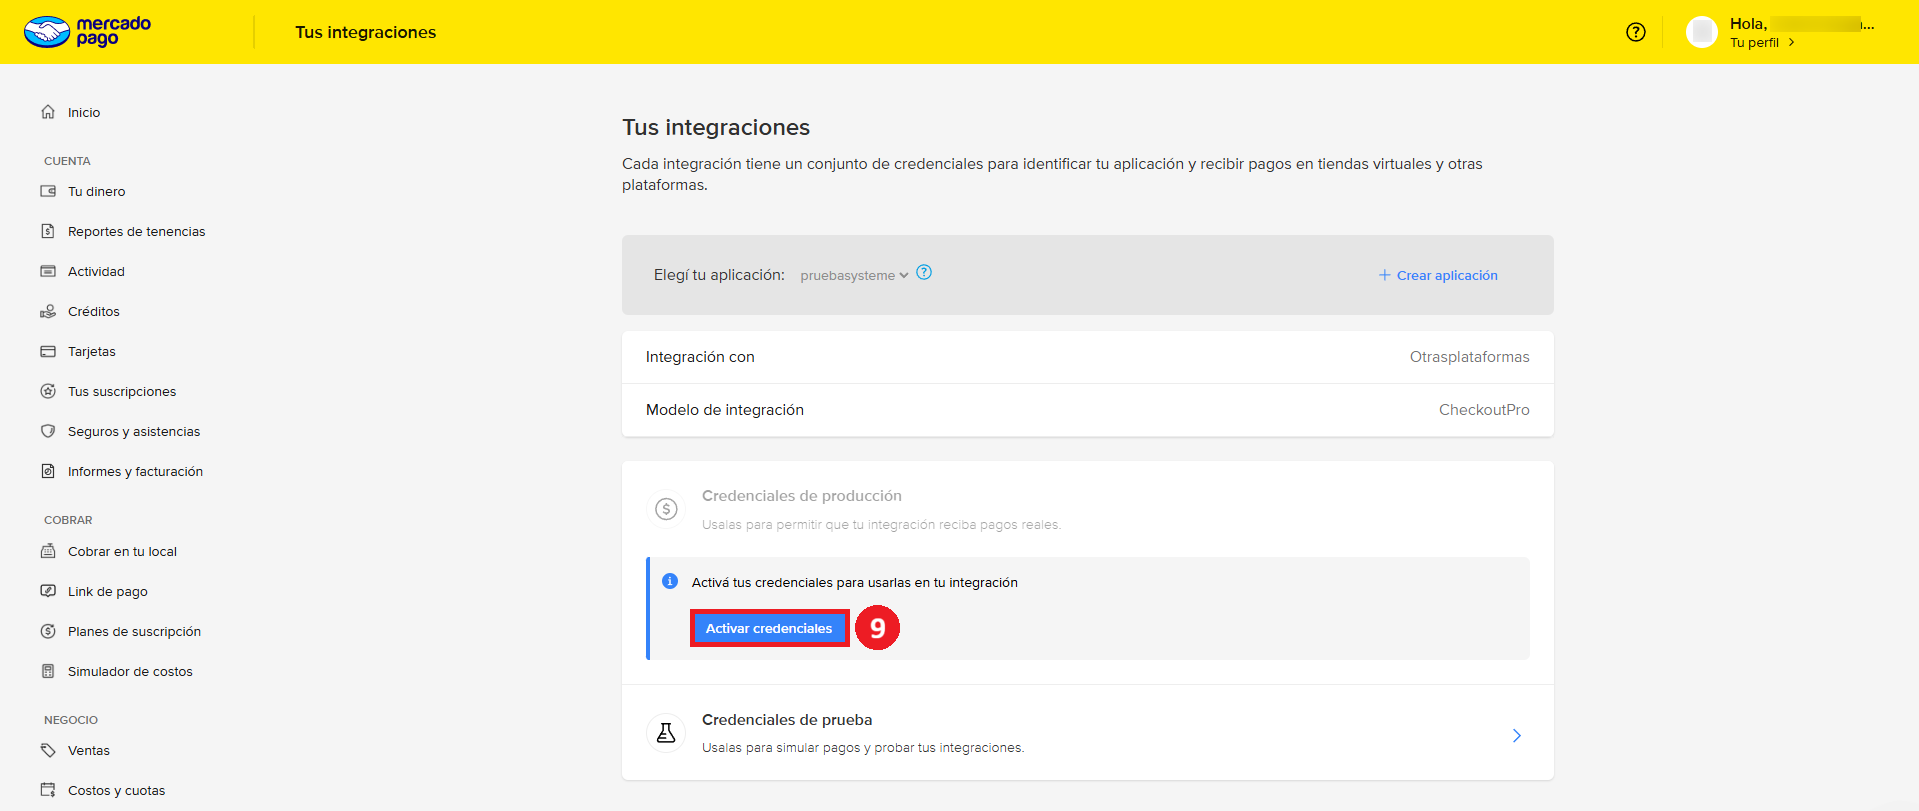Click the CheckoutPro value text
Screen dimensions: 1919x811
tap(1484, 410)
